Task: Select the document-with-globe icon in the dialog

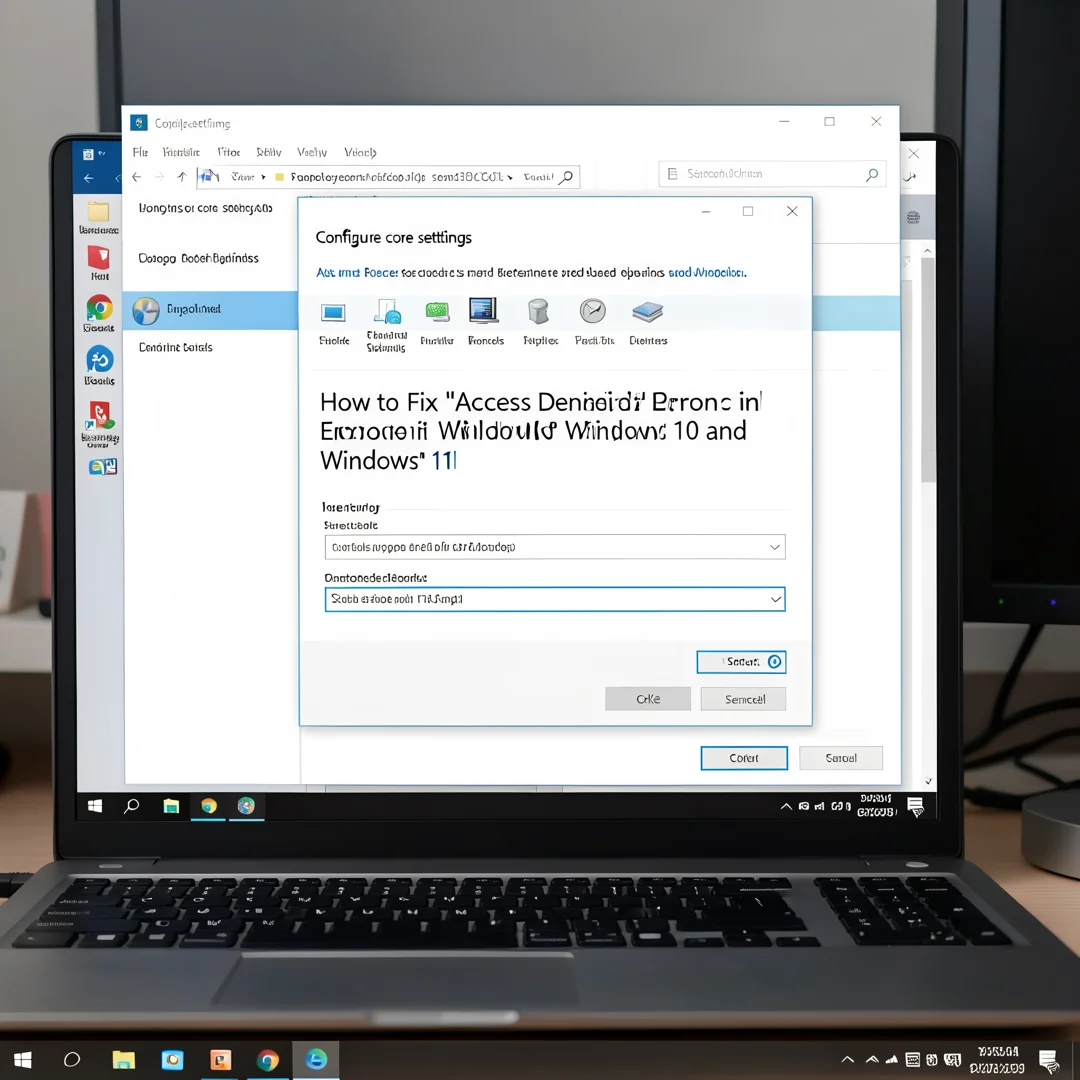Action: coord(387,311)
